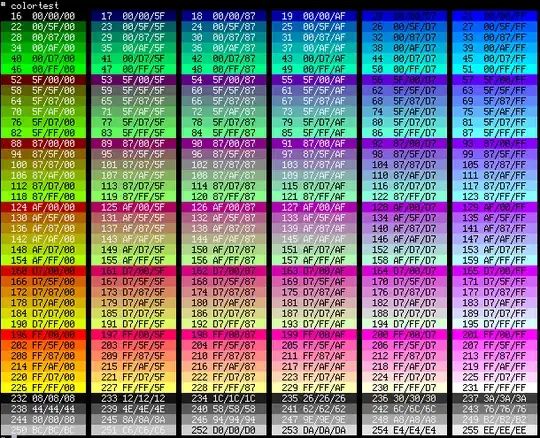
Task: Click color cell 244 80/80/80
Action: click(x=43, y=420)
